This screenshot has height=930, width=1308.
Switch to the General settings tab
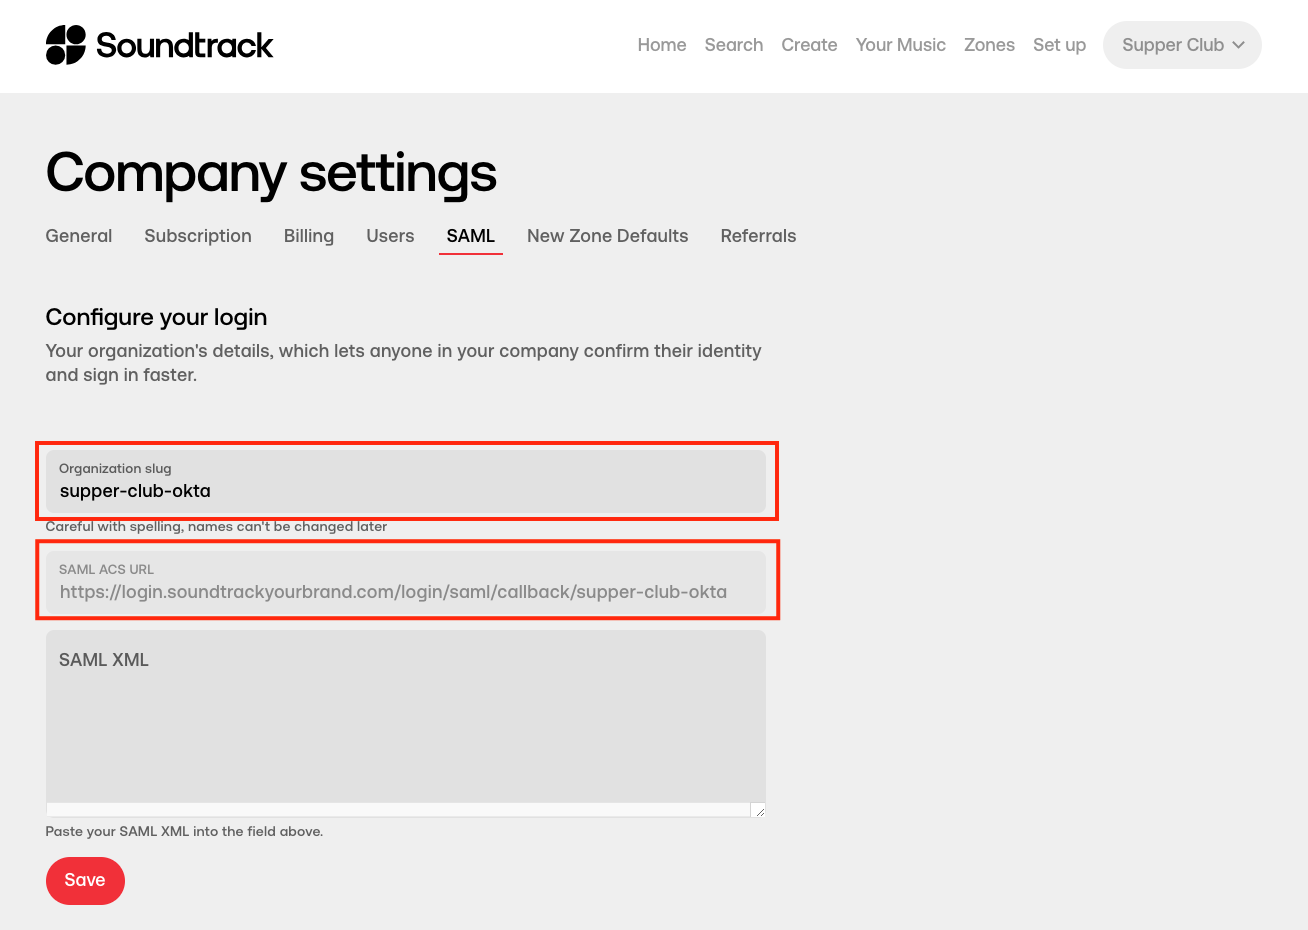click(x=79, y=236)
